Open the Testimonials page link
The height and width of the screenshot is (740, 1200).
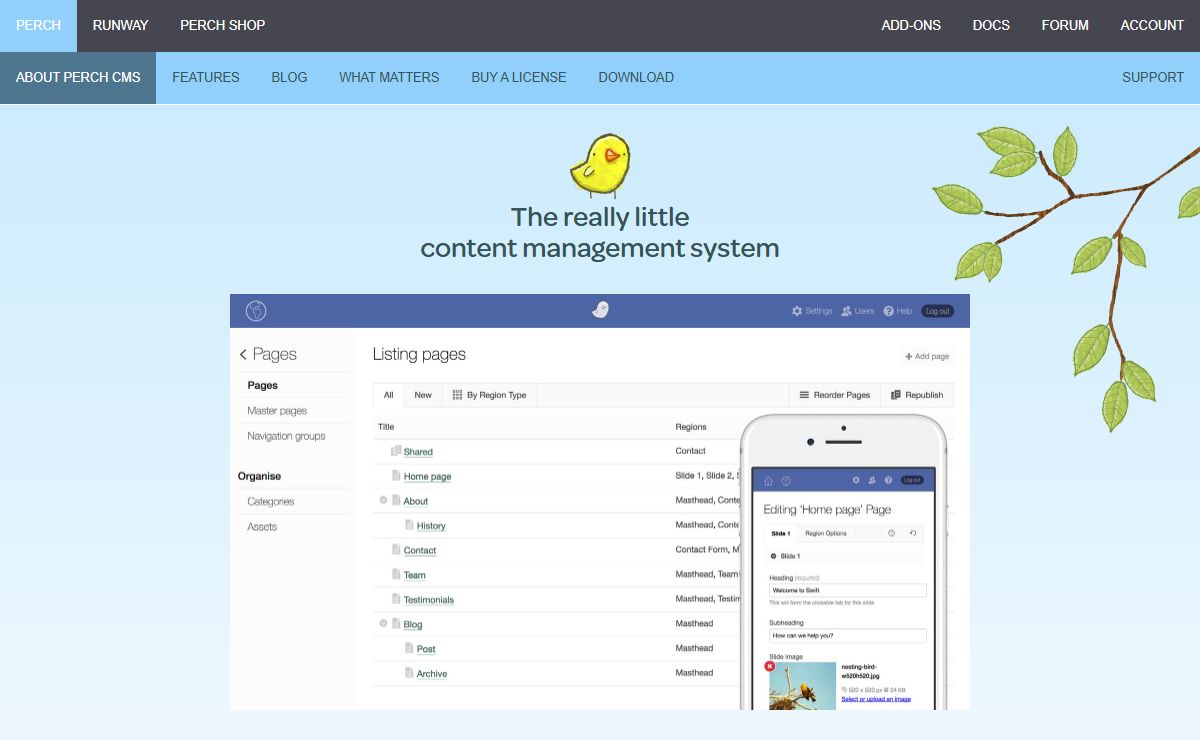point(429,600)
